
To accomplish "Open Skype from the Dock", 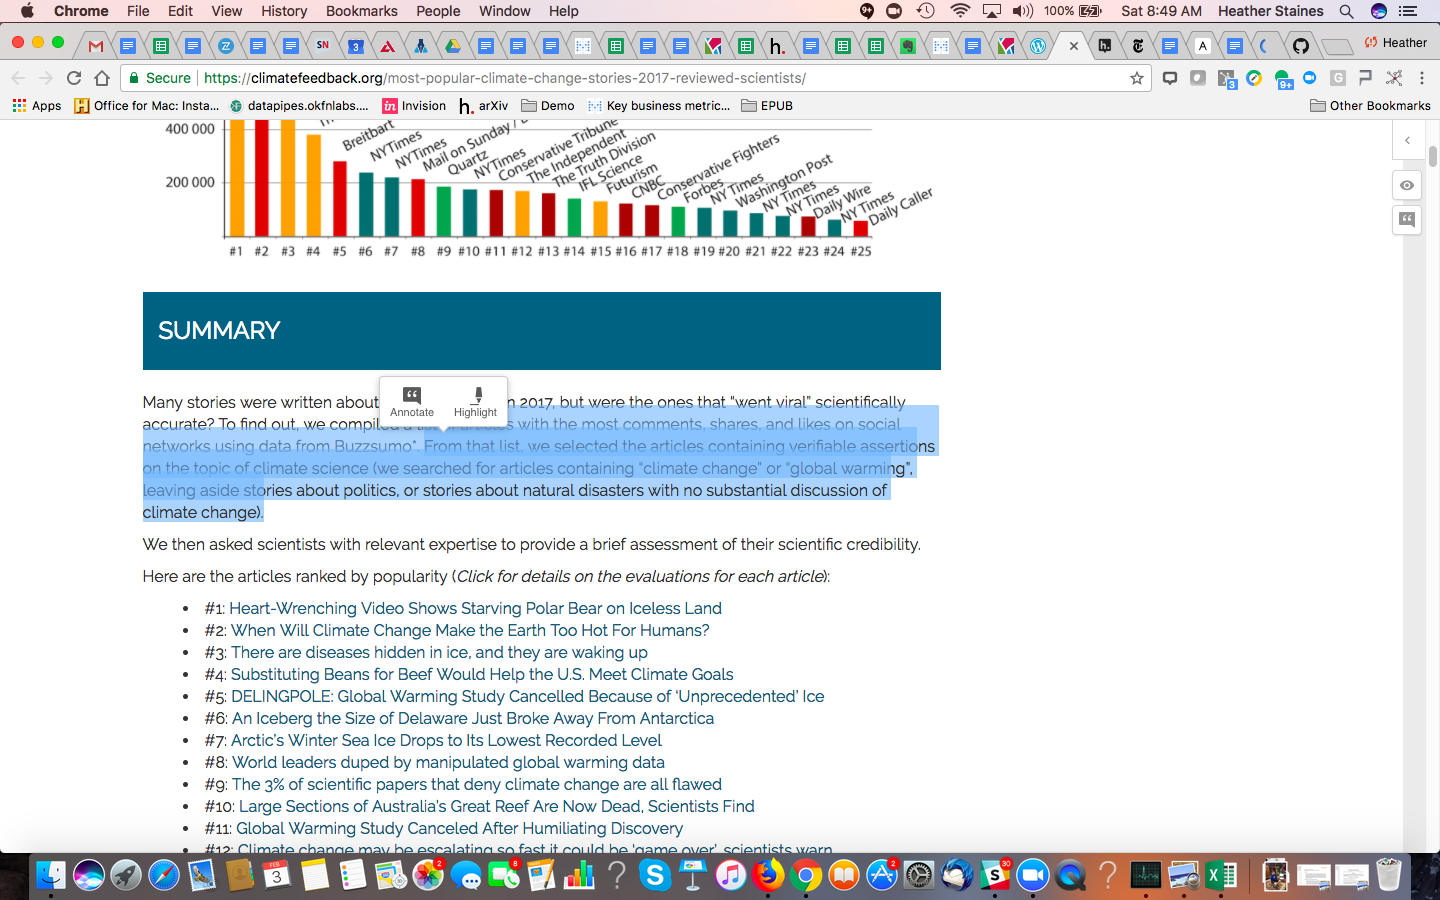I will (655, 876).
